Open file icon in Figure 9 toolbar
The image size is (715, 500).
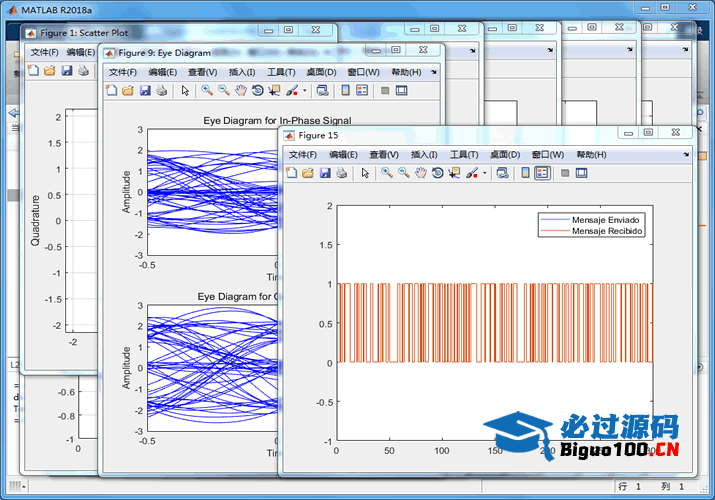click(x=128, y=91)
